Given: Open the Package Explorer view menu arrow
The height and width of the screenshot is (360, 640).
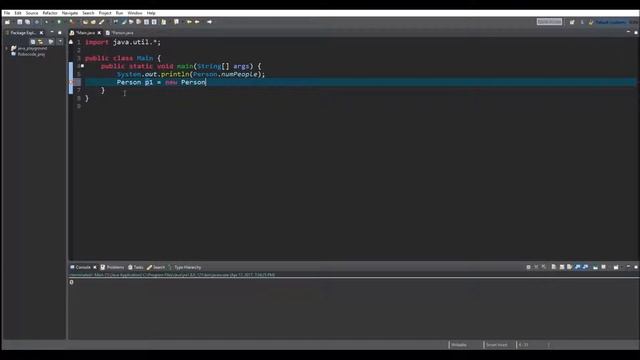Looking at the screenshot, I should pos(60,42).
